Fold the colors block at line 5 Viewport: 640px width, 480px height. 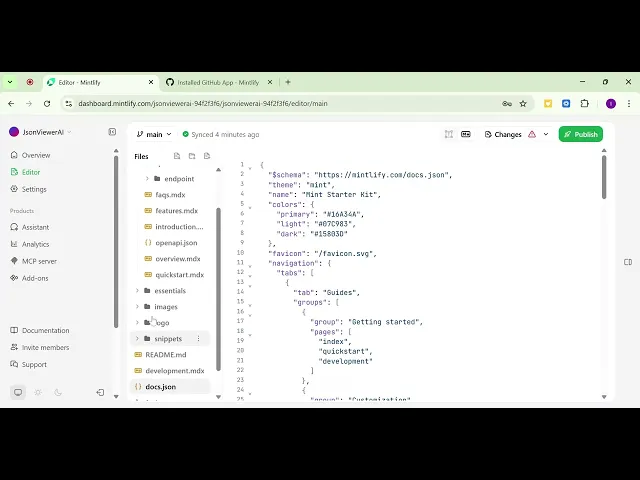point(250,208)
